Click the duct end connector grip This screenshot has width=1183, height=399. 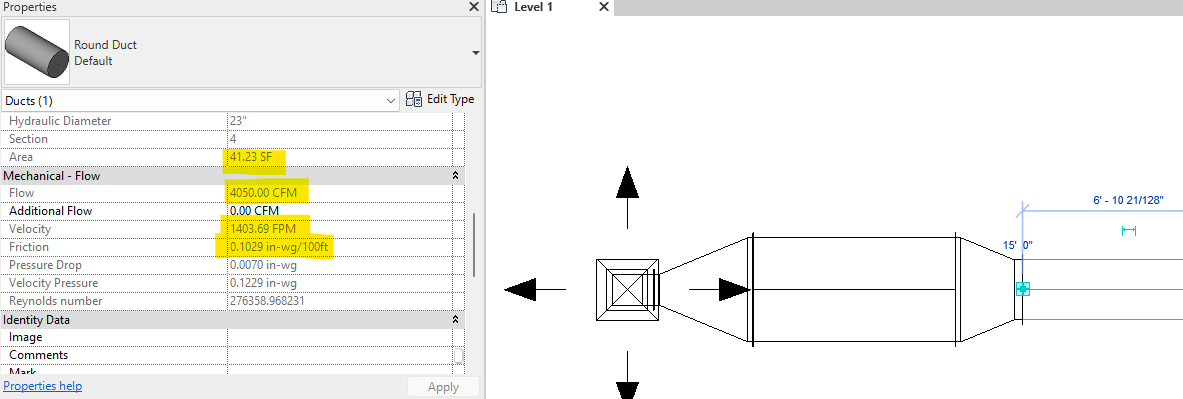[x=1022, y=289]
